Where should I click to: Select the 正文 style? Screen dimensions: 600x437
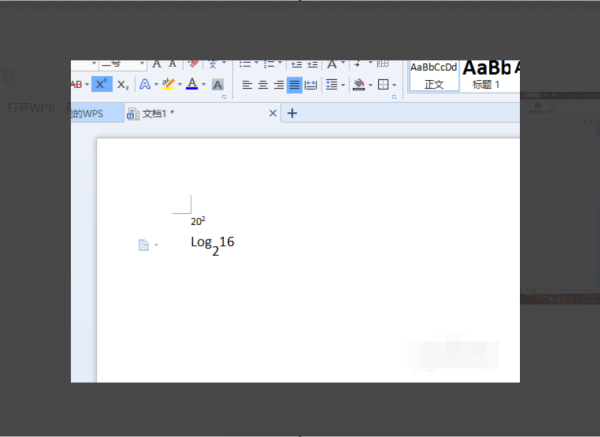coord(433,76)
